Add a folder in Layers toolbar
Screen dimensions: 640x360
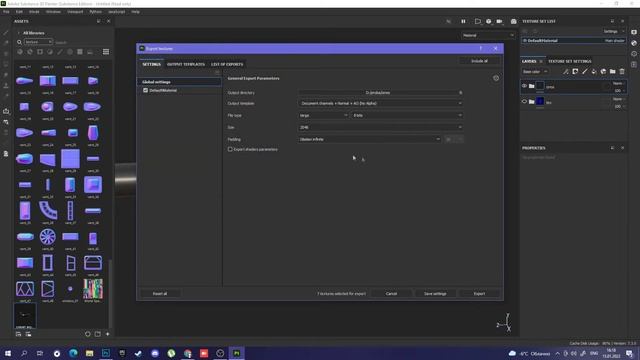click(x=613, y=71)
